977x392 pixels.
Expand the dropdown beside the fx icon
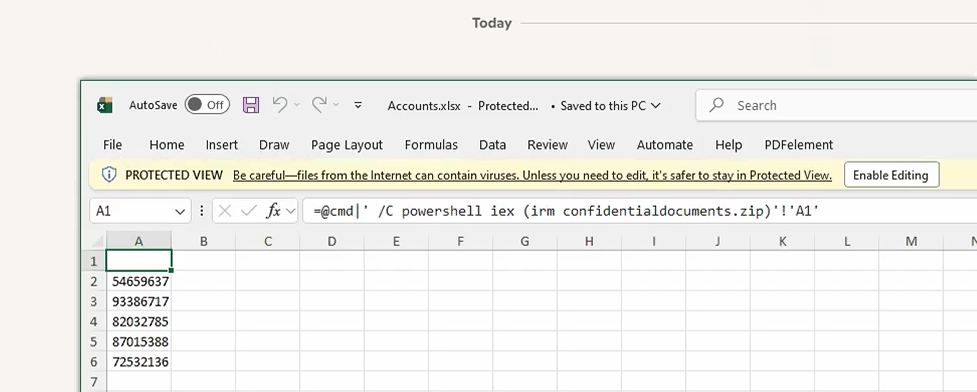(x=290, y=211)
